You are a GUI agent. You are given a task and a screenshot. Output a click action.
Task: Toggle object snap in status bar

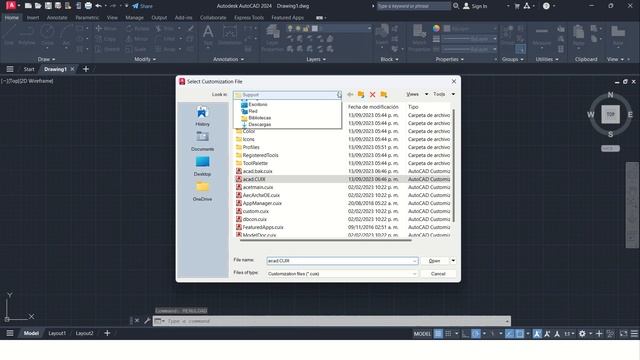(520, 333)
